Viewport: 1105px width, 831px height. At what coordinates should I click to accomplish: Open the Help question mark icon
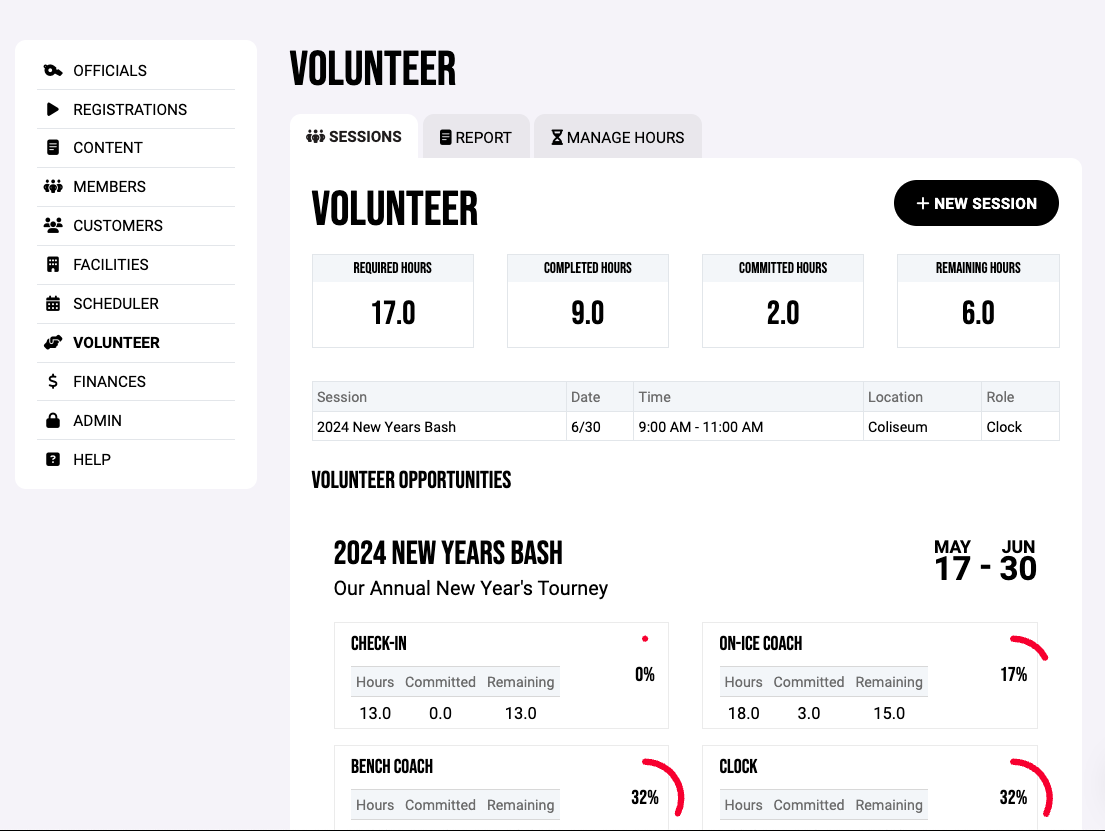point(53,460)
